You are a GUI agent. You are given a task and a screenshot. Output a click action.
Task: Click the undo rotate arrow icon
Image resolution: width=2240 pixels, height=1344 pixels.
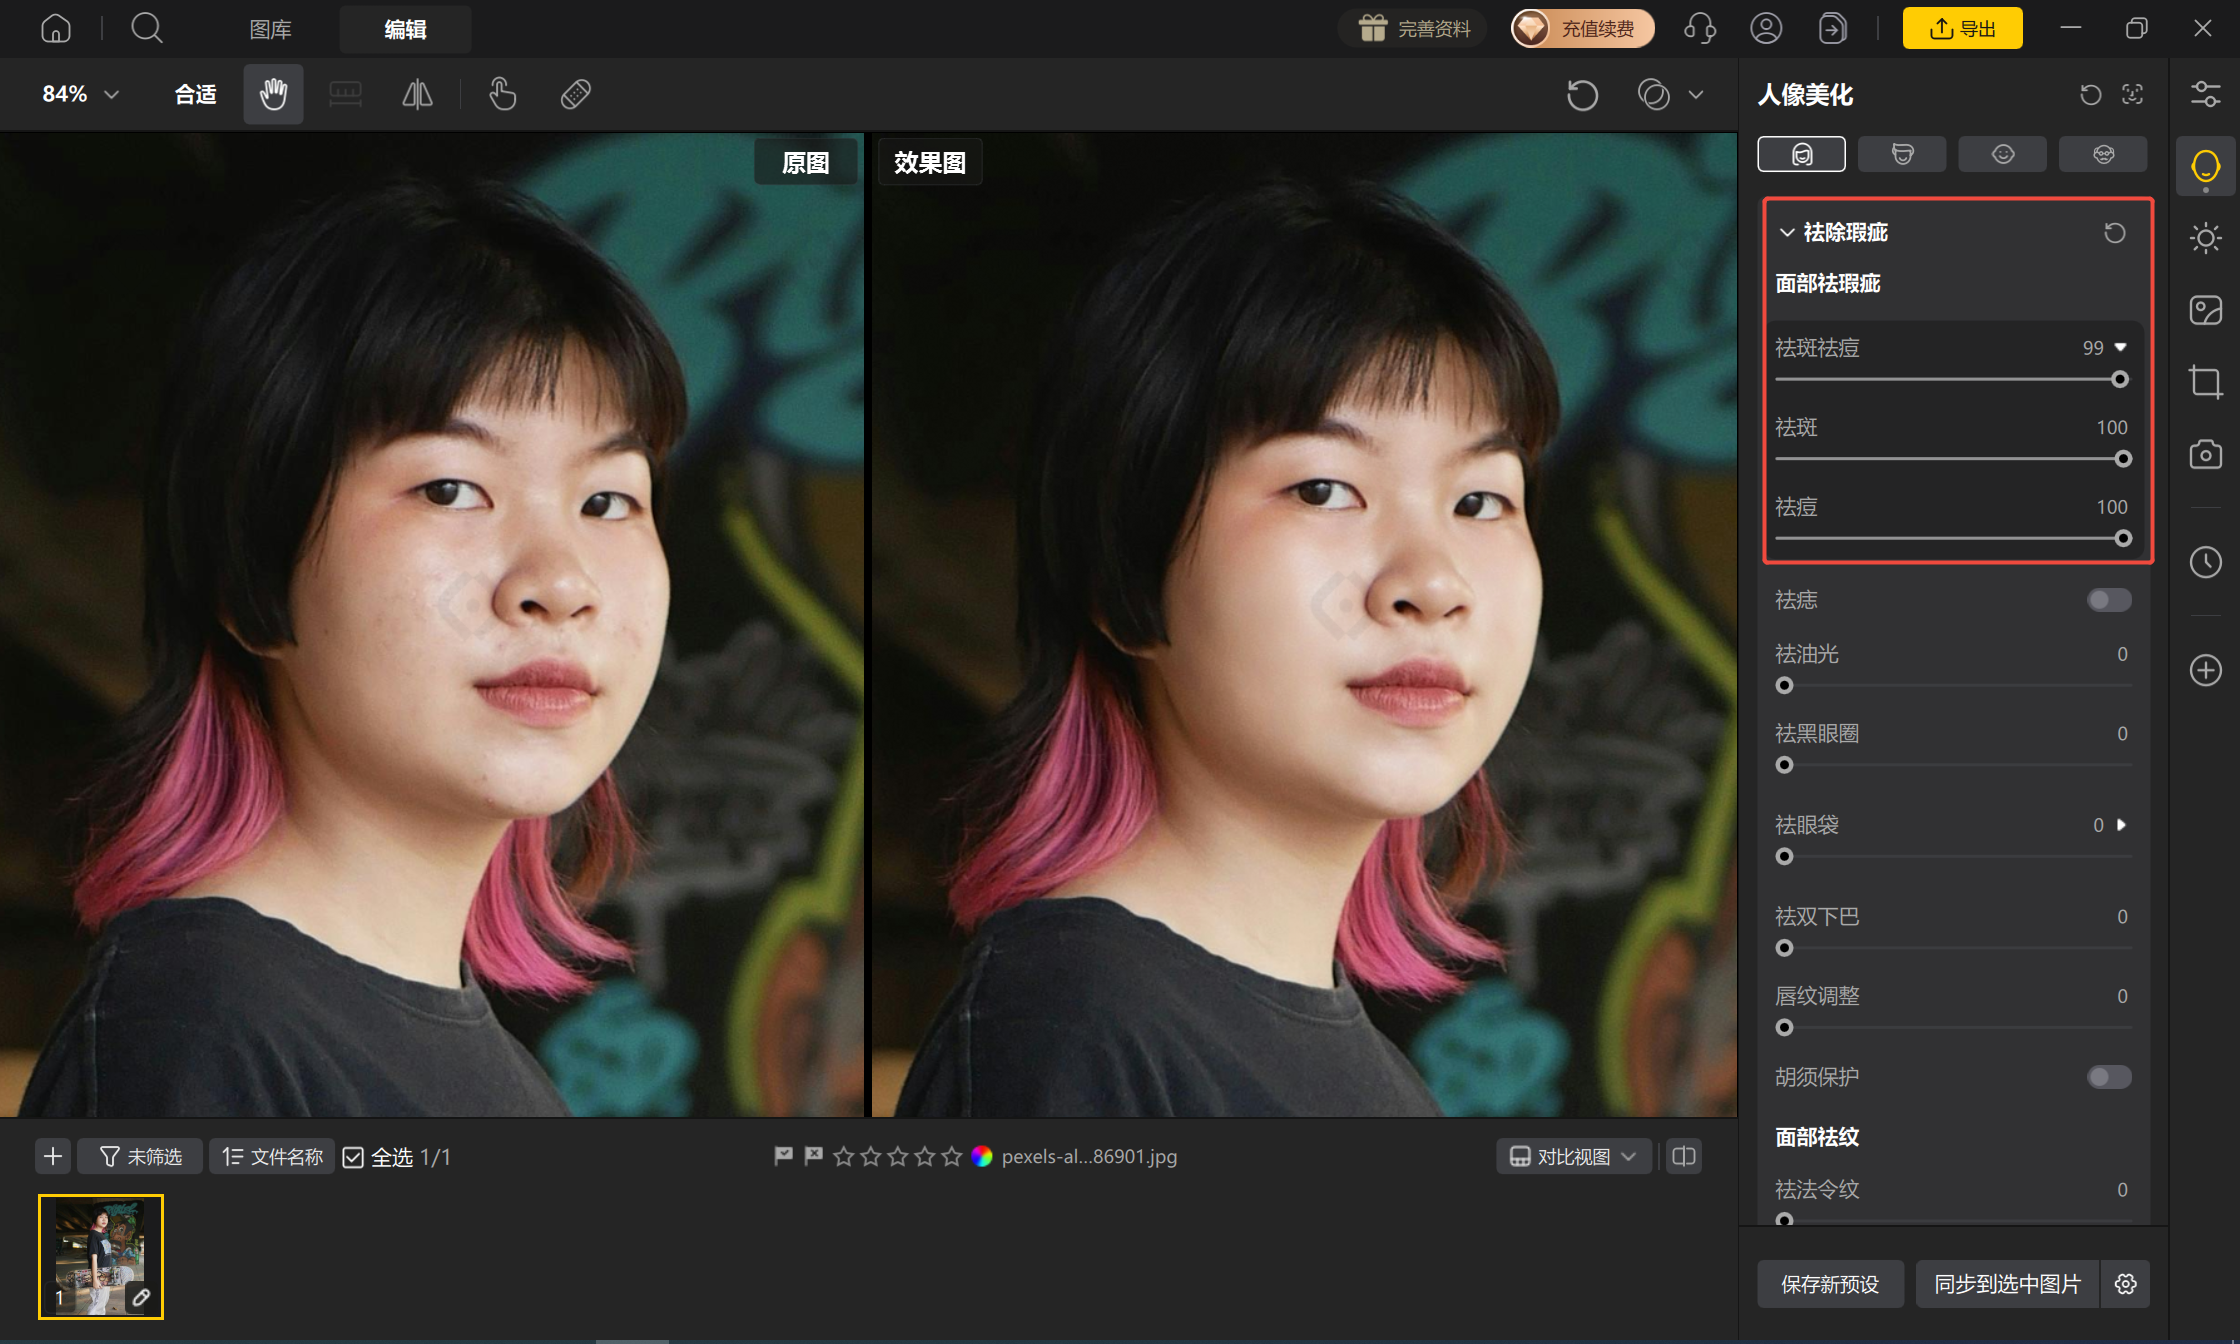pos(1582,95)
